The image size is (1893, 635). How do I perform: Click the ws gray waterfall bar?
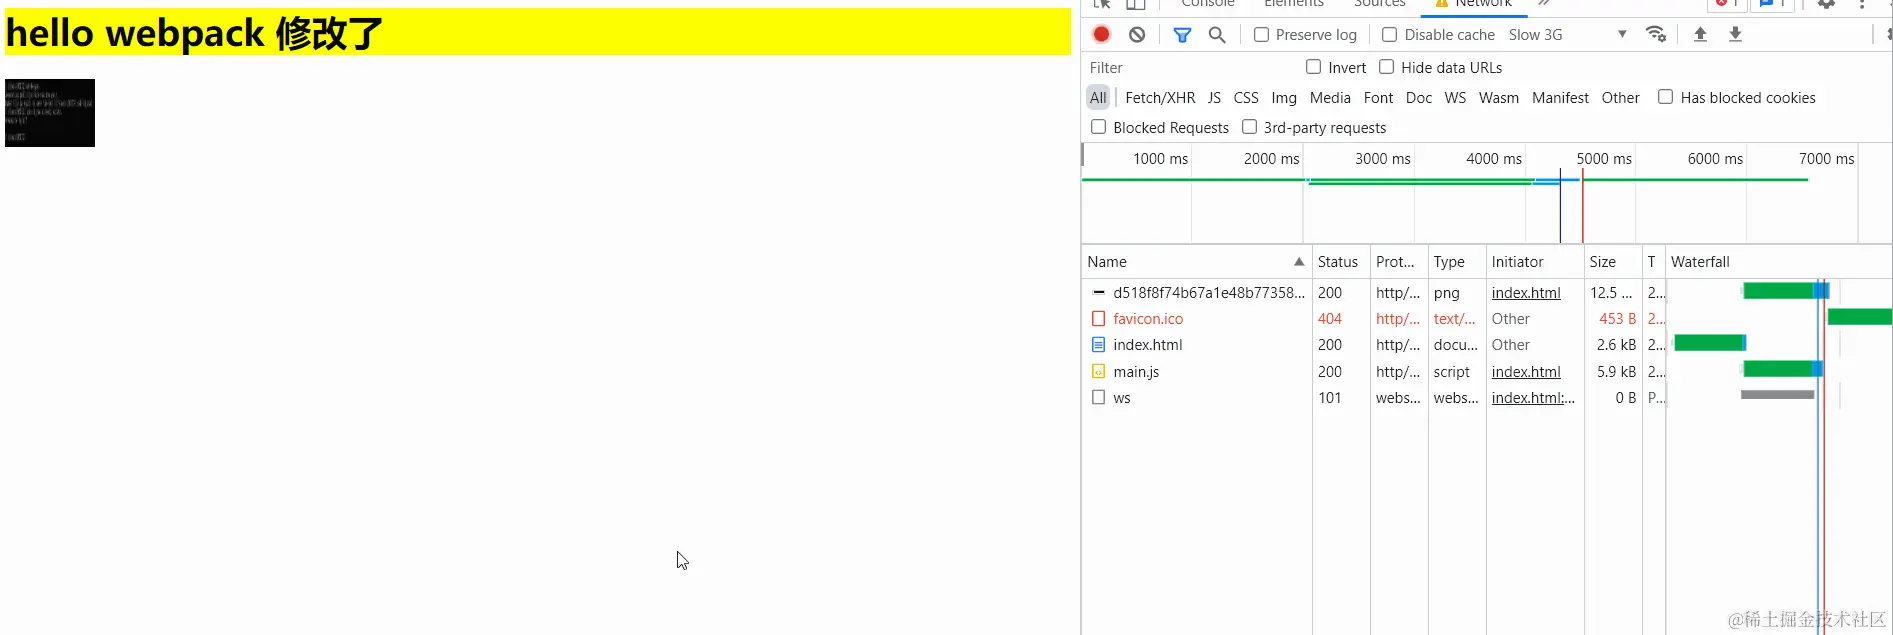click(x=1777, y=395)
